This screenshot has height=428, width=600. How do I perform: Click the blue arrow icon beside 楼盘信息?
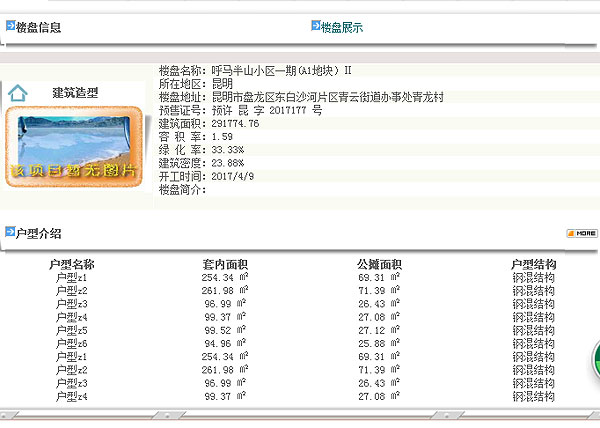click(x=10, y=26)
